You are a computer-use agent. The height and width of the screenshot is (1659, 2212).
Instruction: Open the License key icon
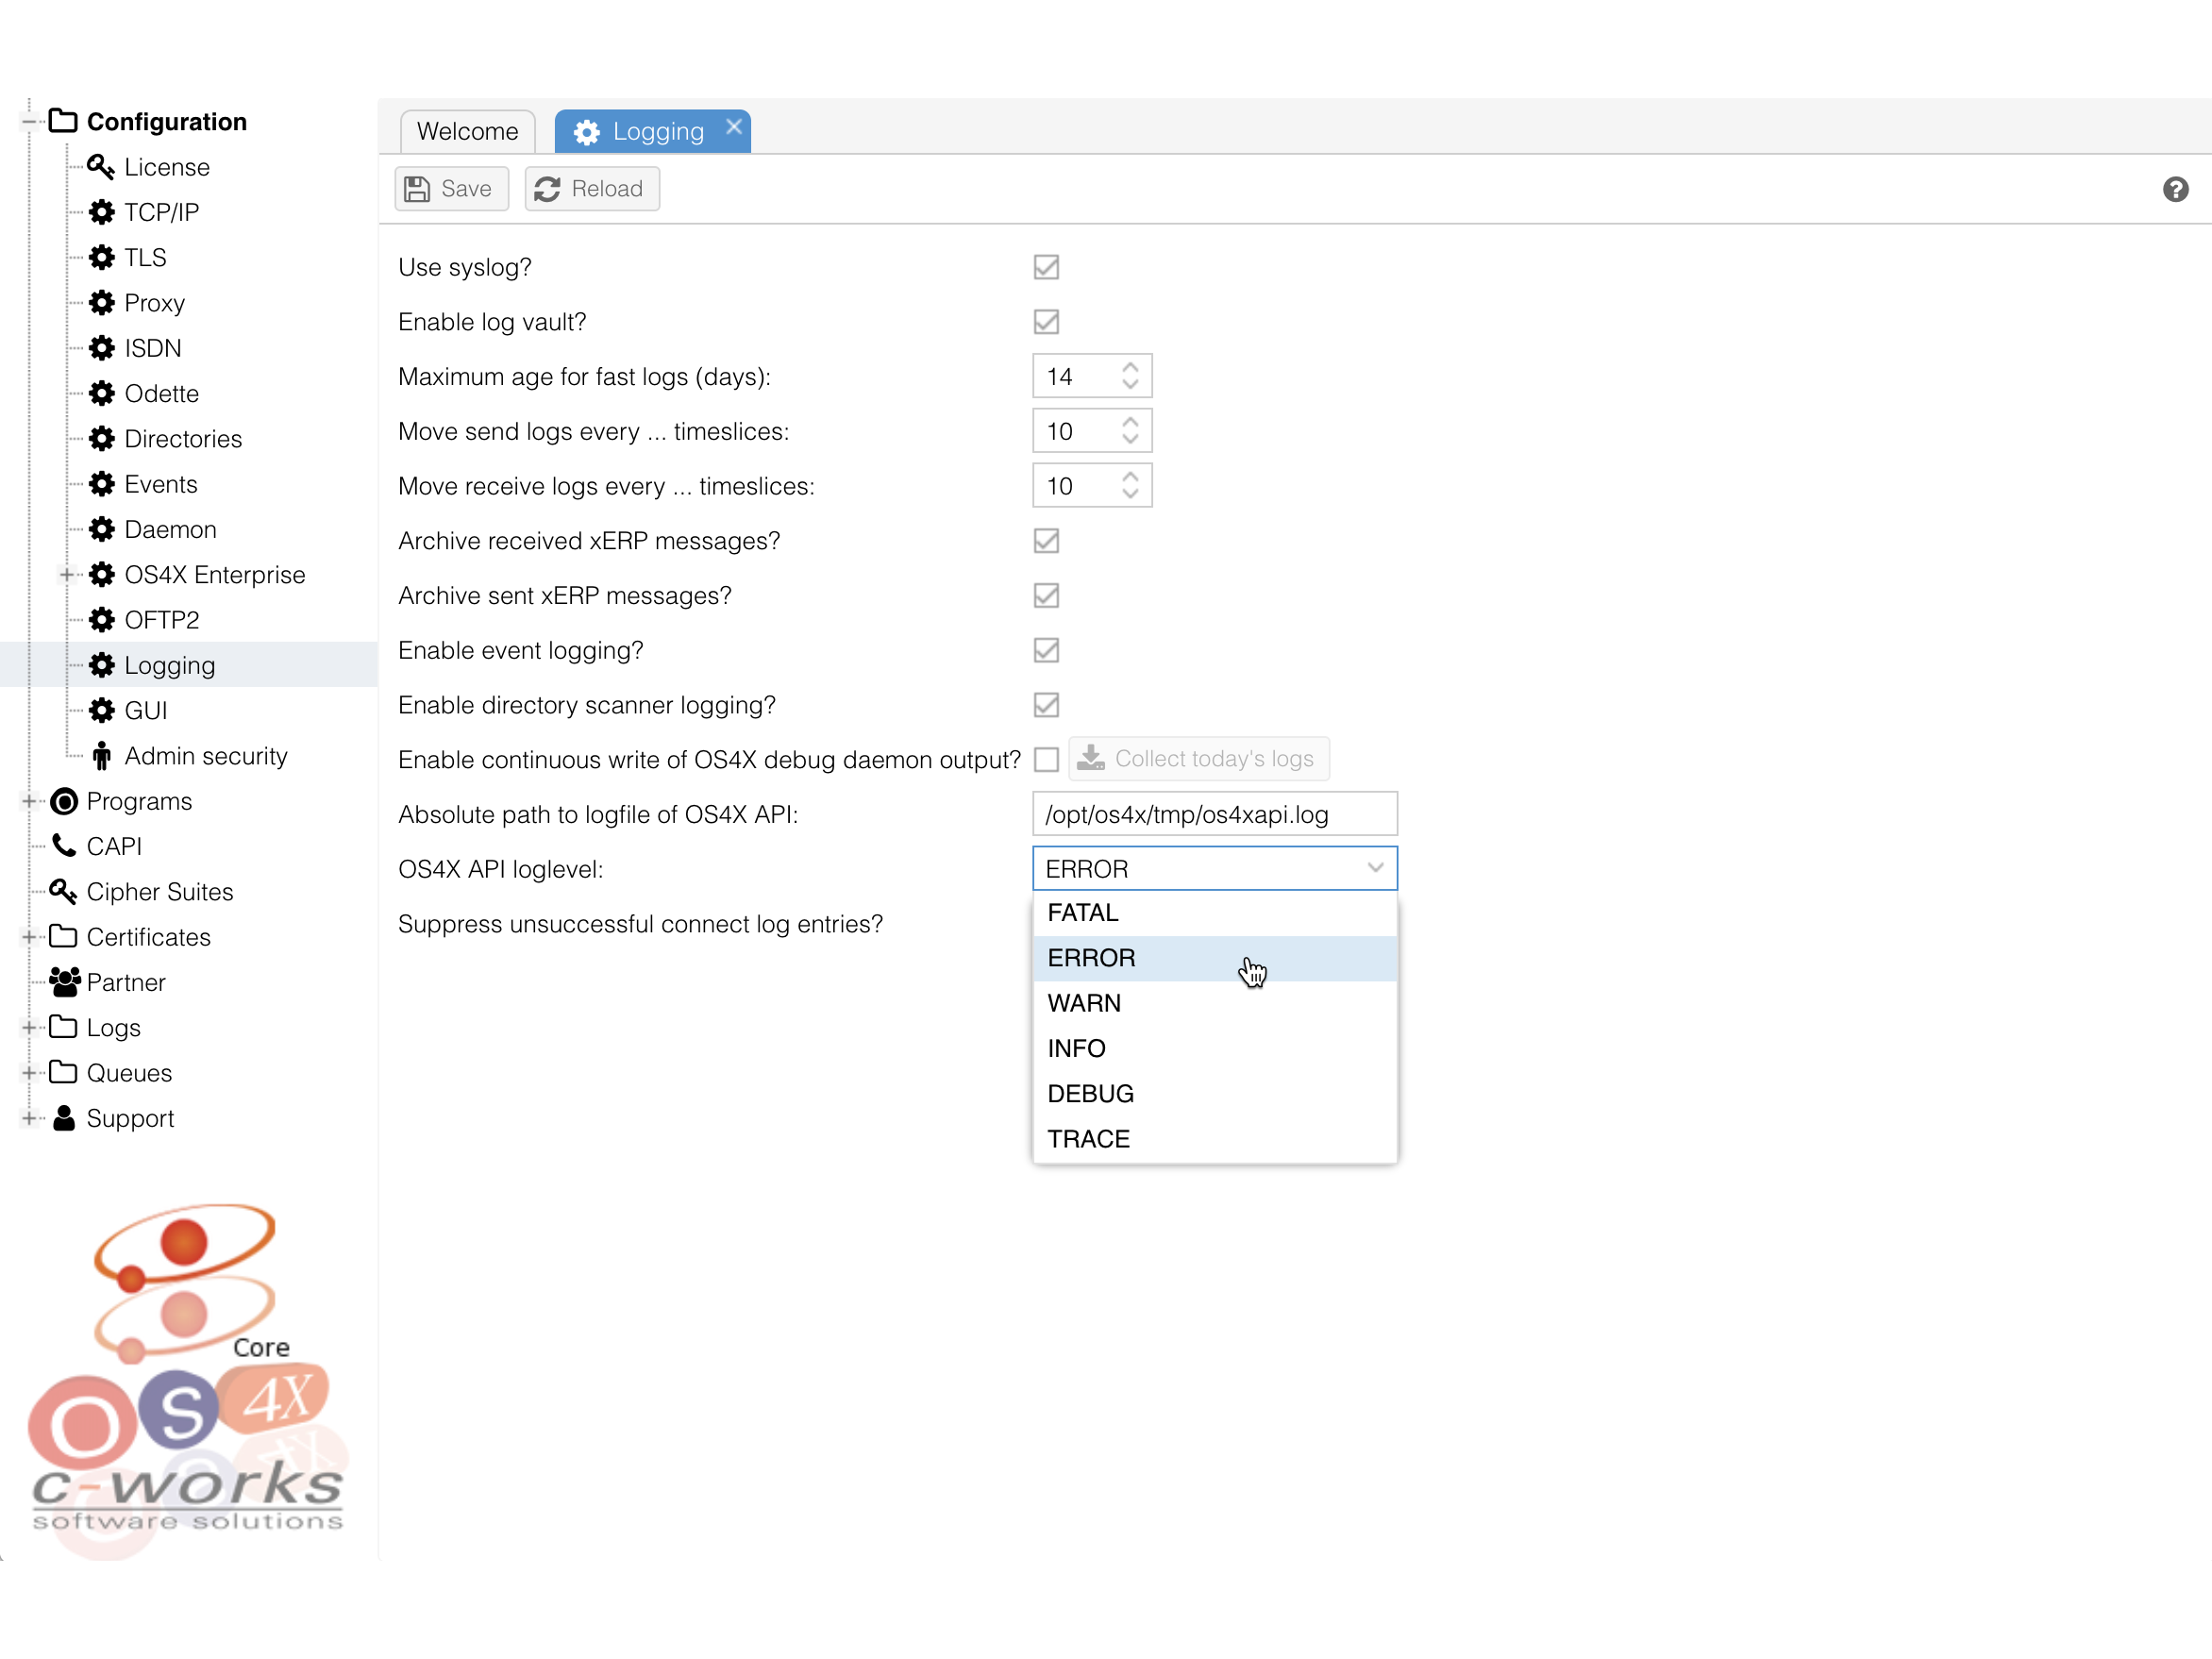101,167
